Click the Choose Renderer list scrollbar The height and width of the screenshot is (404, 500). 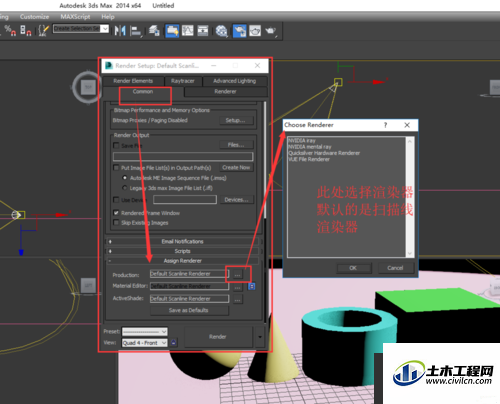pos(410,197)
